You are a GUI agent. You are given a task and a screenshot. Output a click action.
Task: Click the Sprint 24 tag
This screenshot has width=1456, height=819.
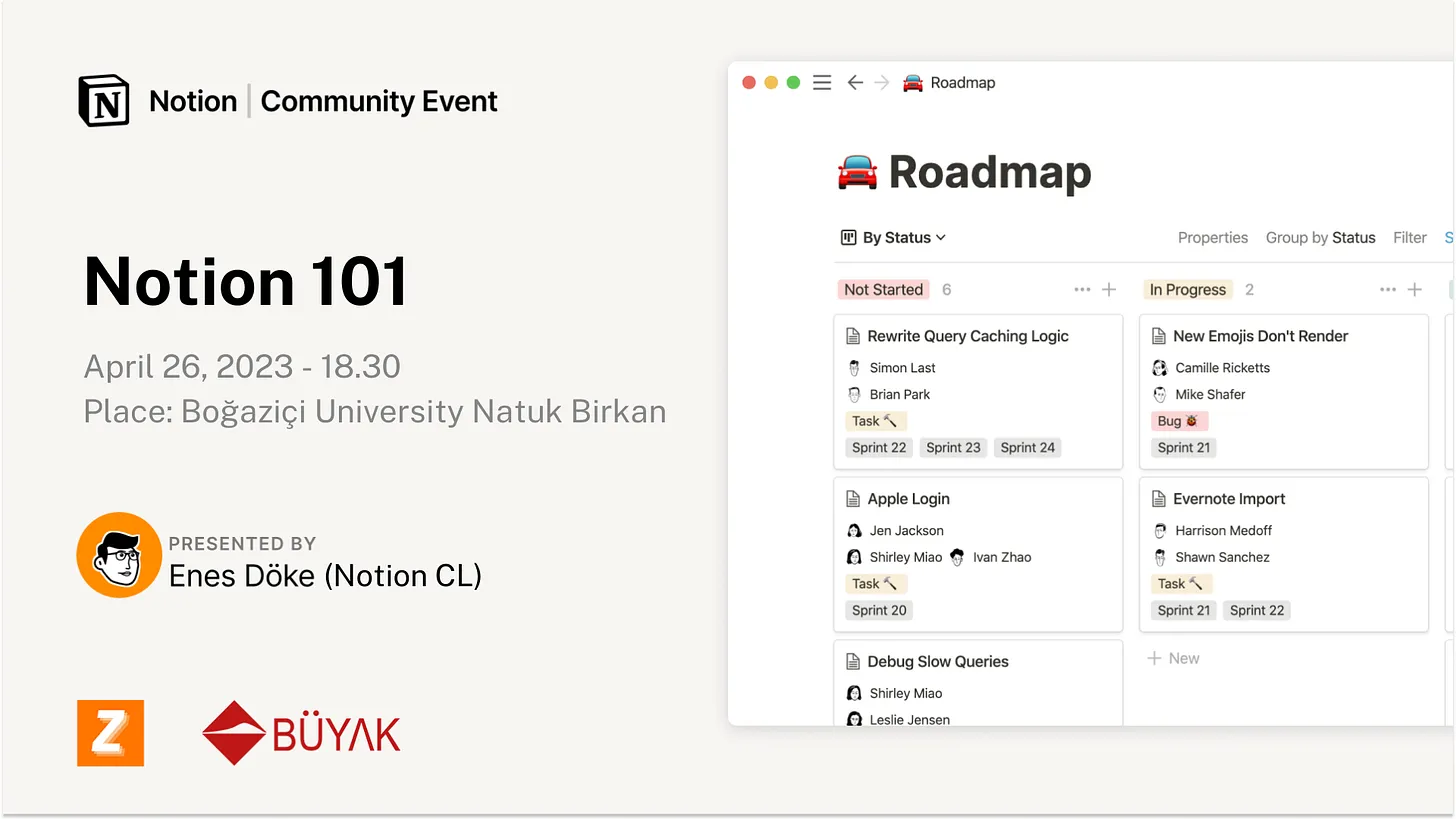1028,448
